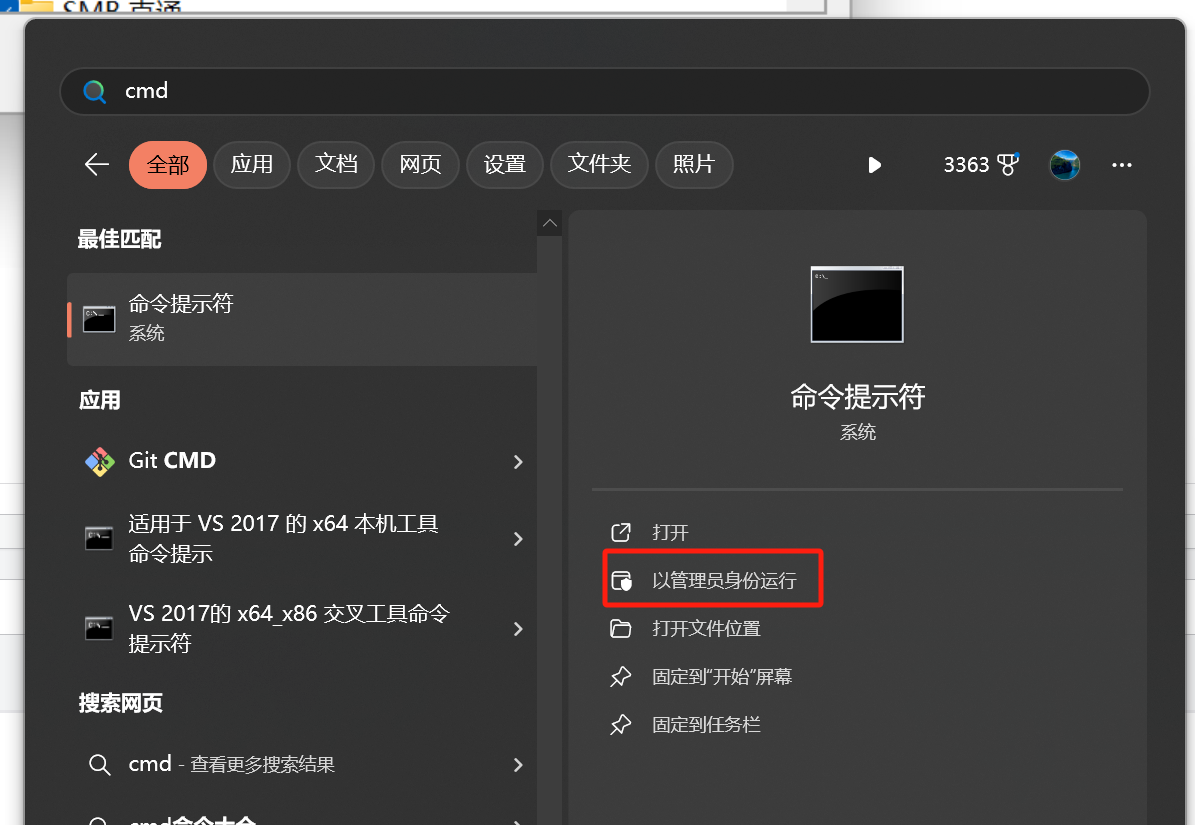Switch to the 照片 filter tab
The image size is (1195, 825).
coord(694,165)
